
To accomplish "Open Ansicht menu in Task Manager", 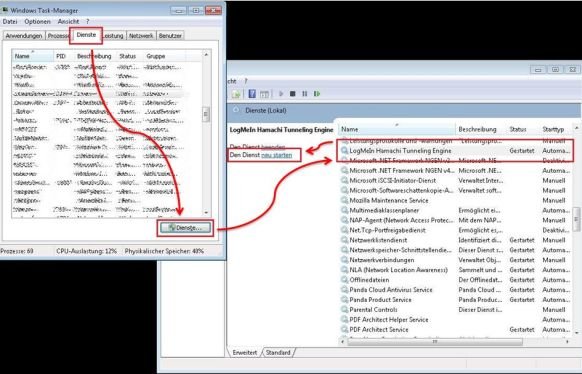I will coord(68,22).
